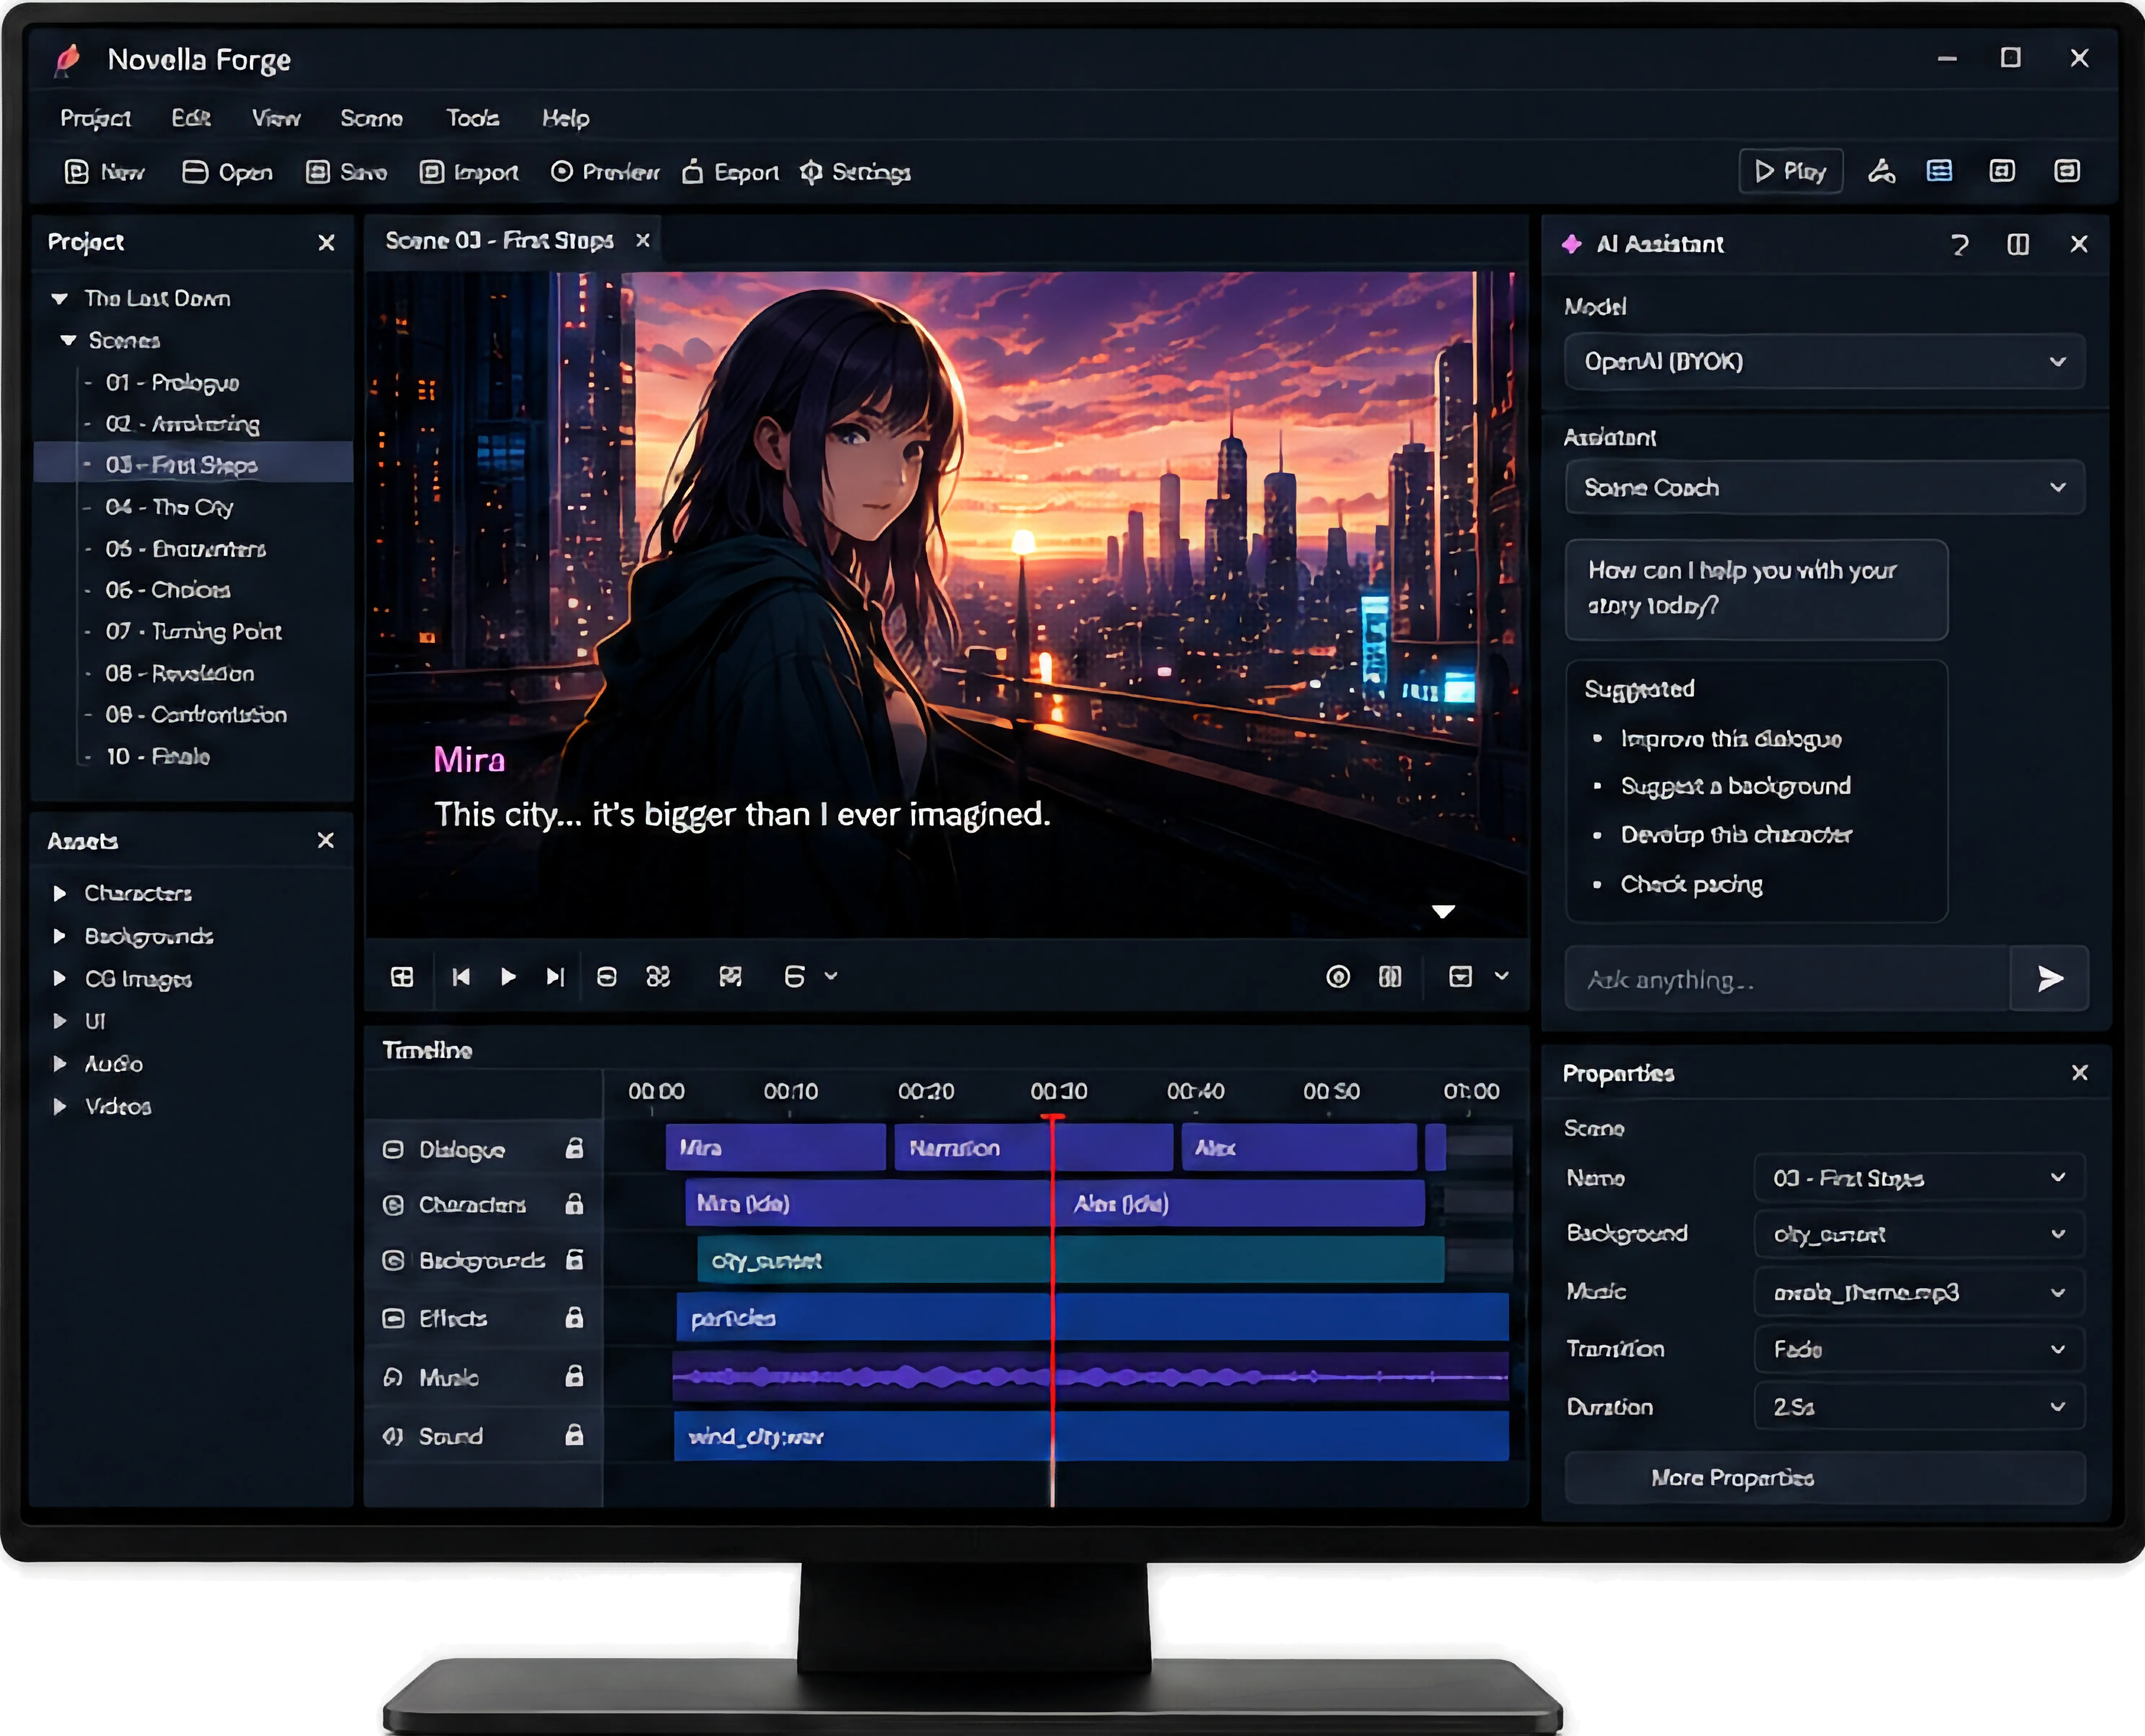
Task: Click the Export toolbar button
Action: click(730, 172)
